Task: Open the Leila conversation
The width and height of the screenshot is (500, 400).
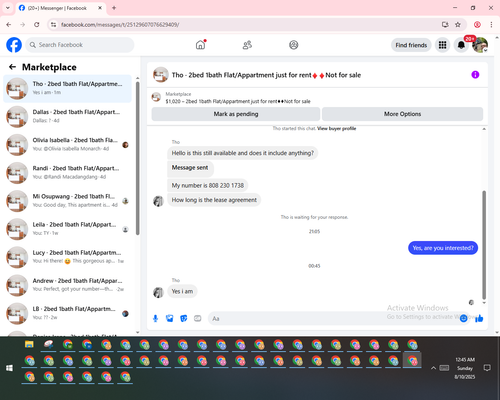Action: (67, 229)
